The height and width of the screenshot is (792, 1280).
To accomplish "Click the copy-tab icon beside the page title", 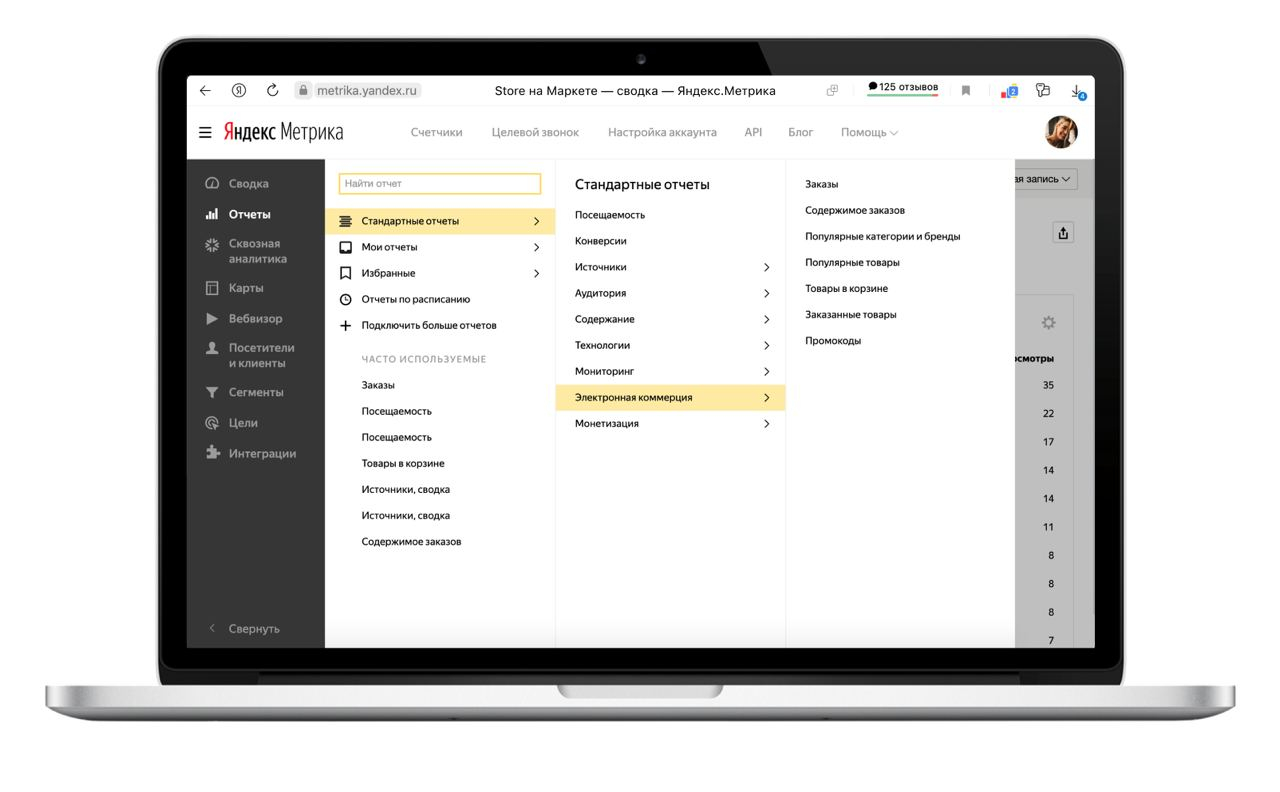I will pos(832,90).
